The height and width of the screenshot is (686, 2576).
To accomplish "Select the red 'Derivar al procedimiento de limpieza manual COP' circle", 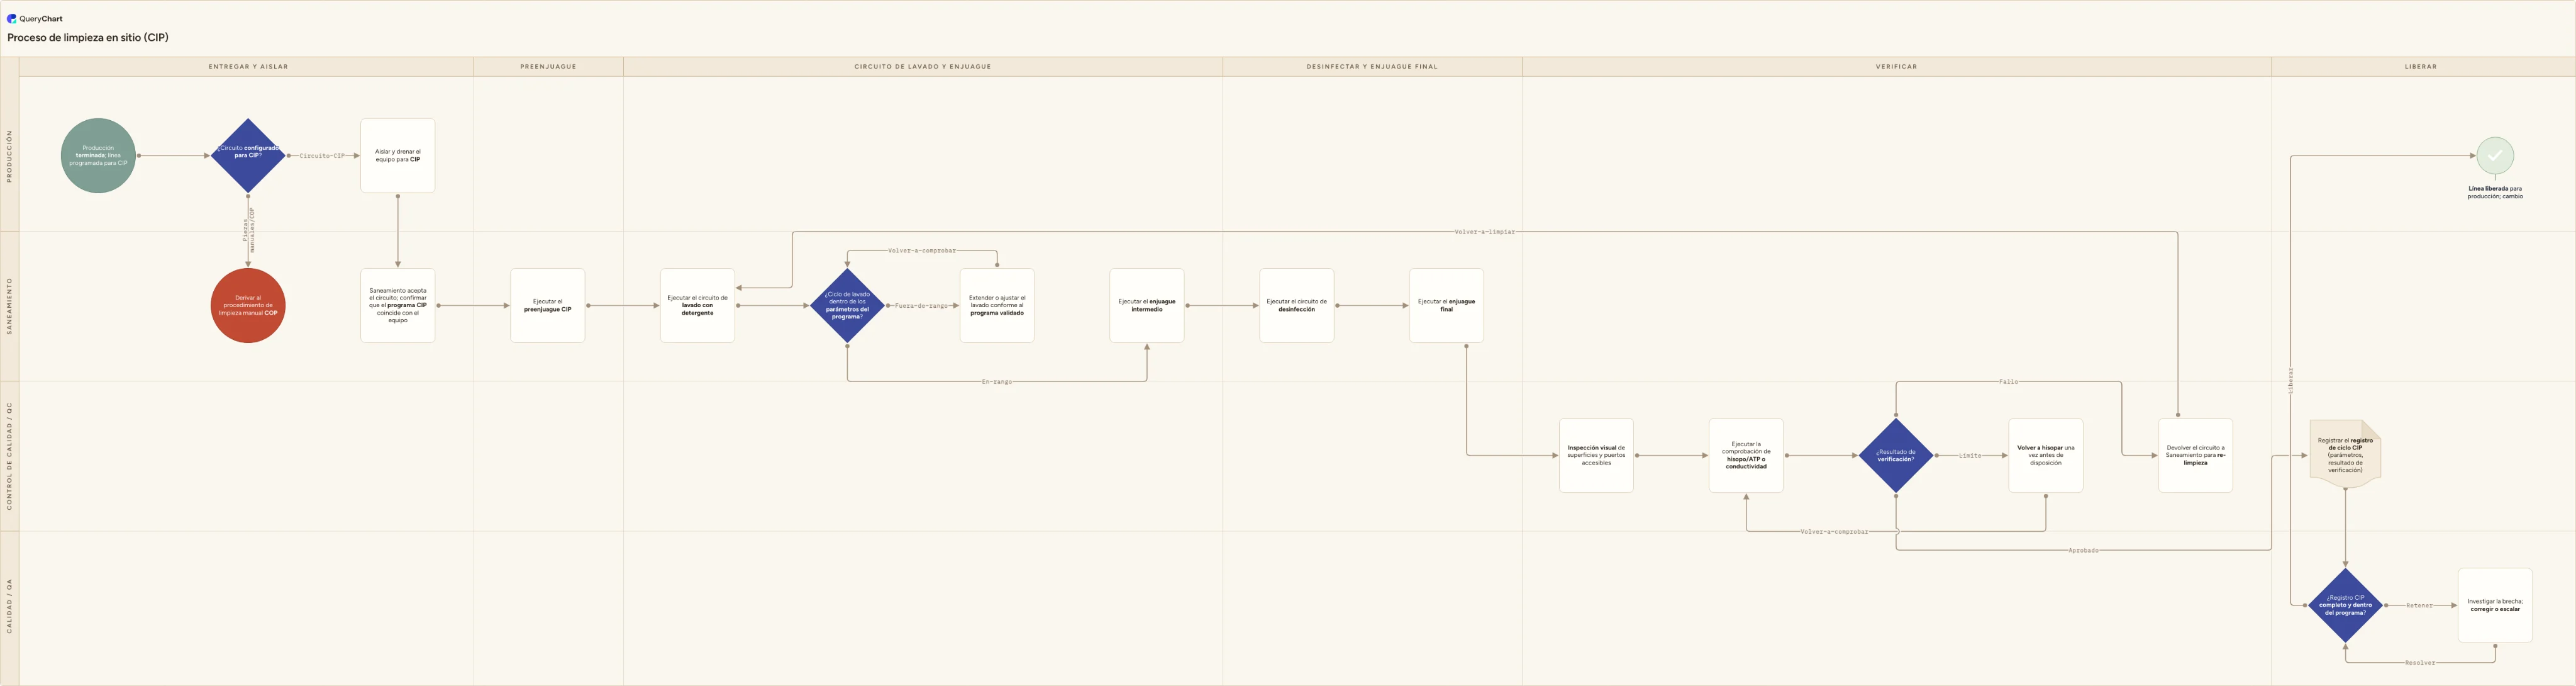I will [x=248, y=306].
